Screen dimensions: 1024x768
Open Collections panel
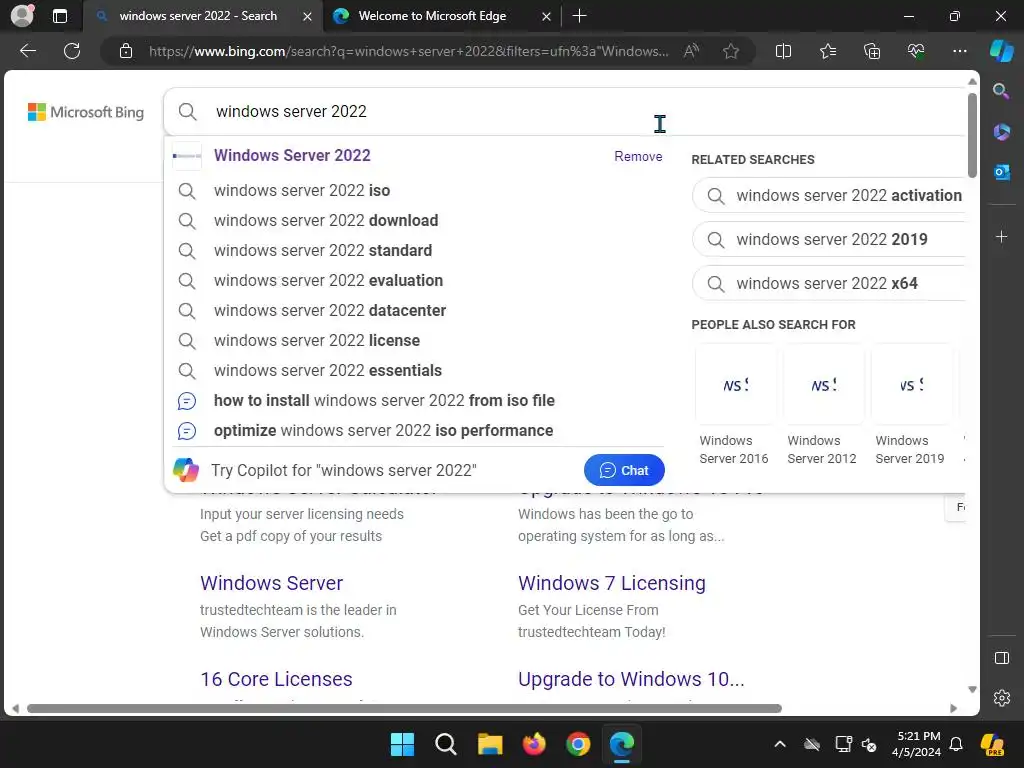[x=872, y=51]
